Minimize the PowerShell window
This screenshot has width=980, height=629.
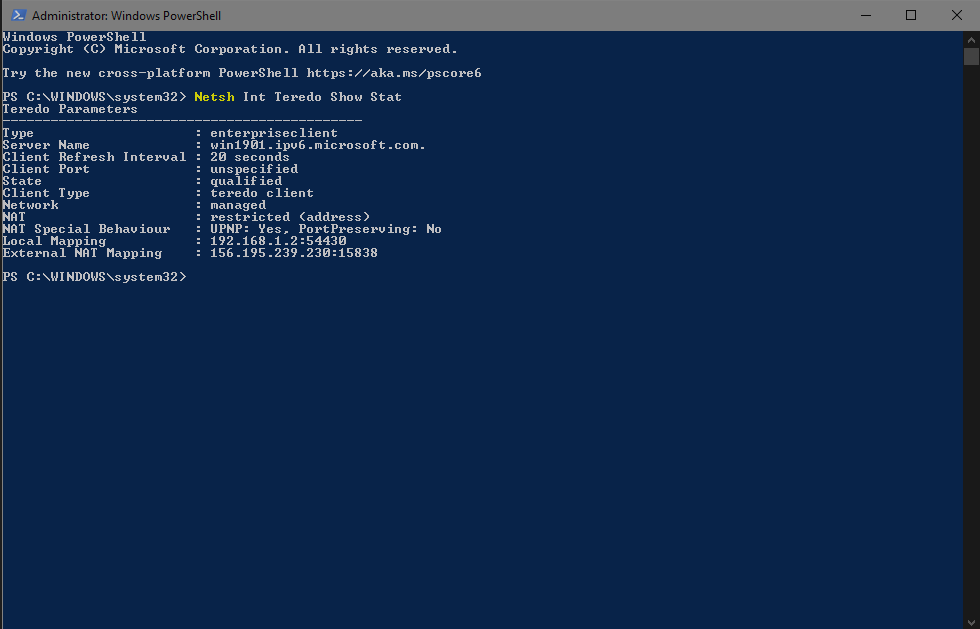coord(866,15)
